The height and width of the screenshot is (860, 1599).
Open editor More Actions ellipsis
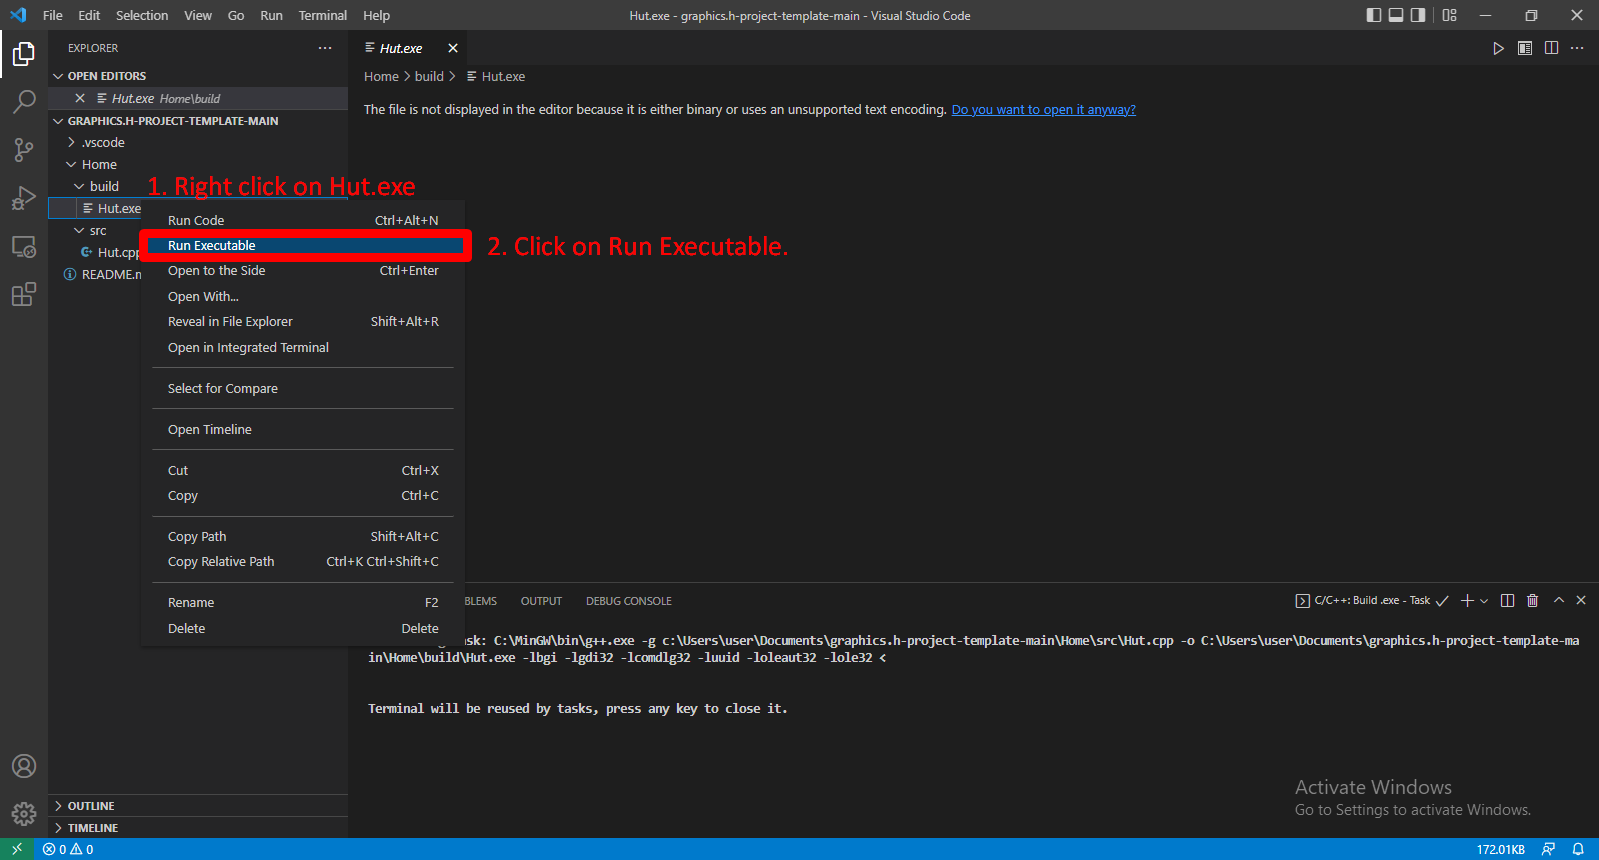[x=1577, y=48]
